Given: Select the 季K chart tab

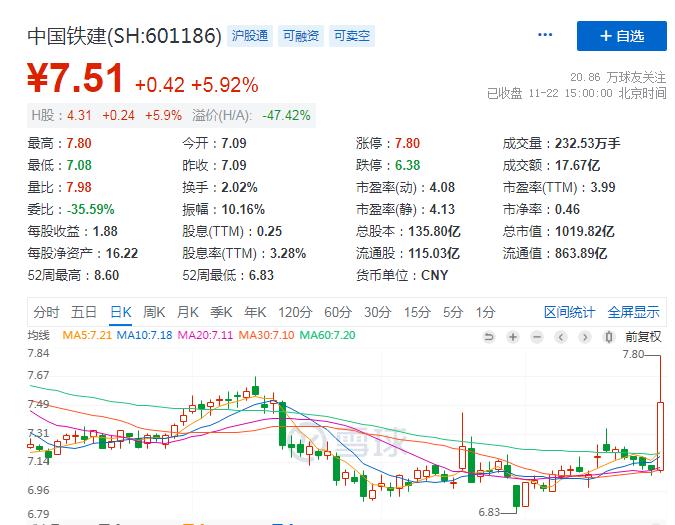Looking at the screenshot, I should coord(221,312).
